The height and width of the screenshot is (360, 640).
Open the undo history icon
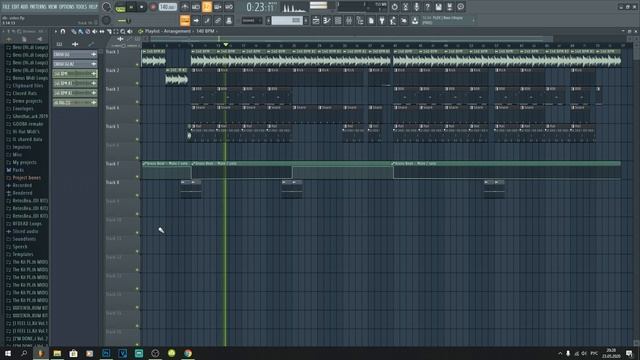click(x=394, y=7)
